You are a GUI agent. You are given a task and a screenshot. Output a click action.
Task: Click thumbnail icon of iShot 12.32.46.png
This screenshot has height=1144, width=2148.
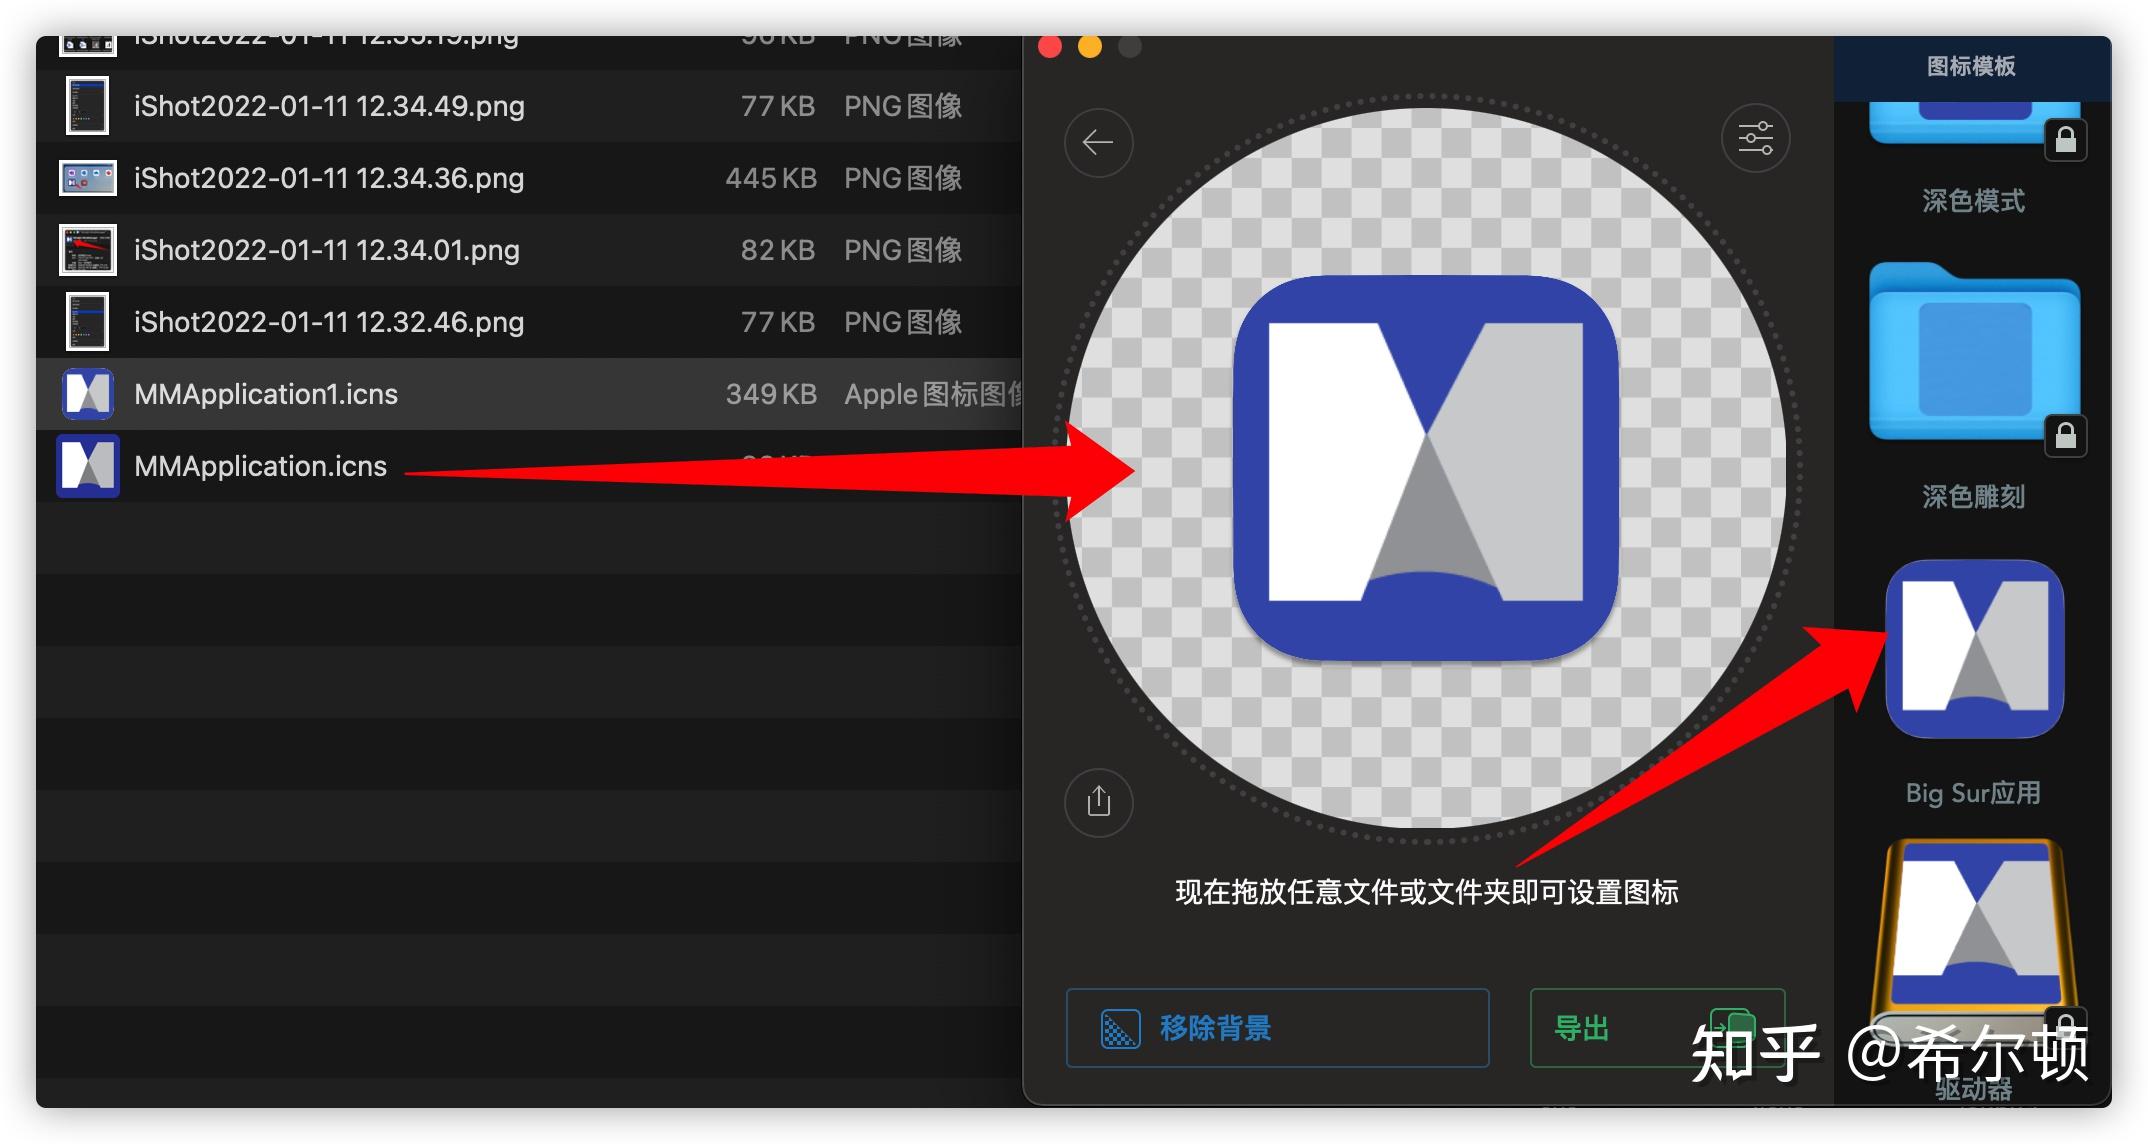(x=88, y=322)
